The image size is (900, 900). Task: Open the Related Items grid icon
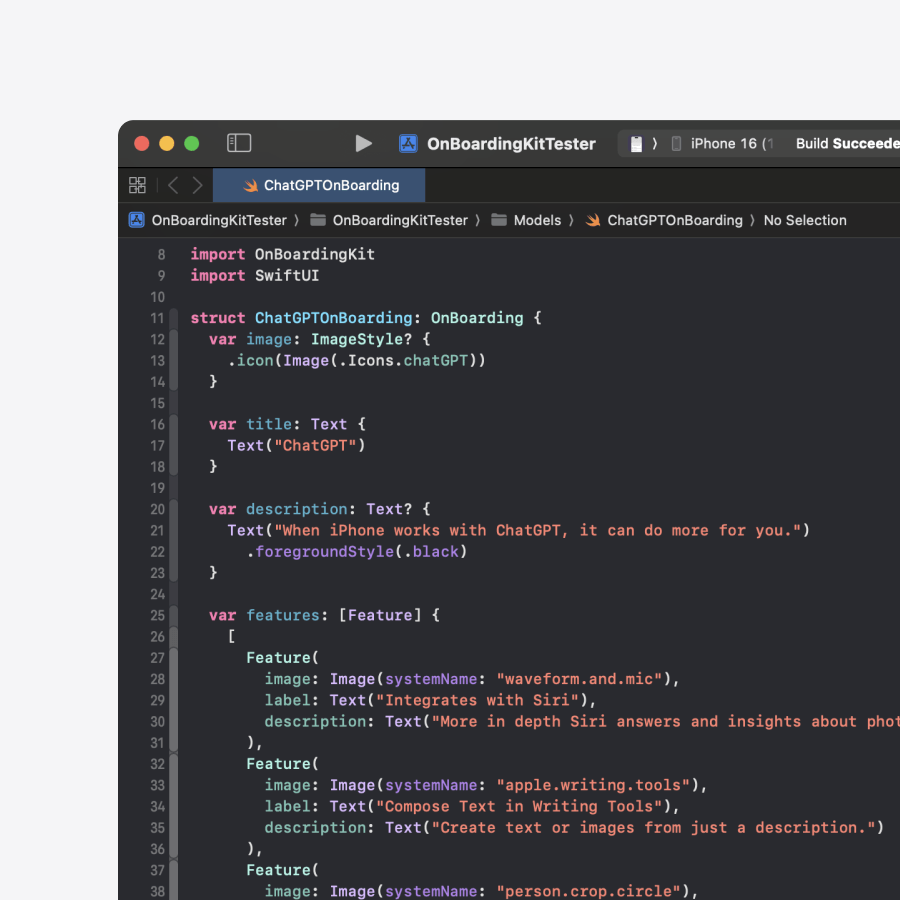138,185
